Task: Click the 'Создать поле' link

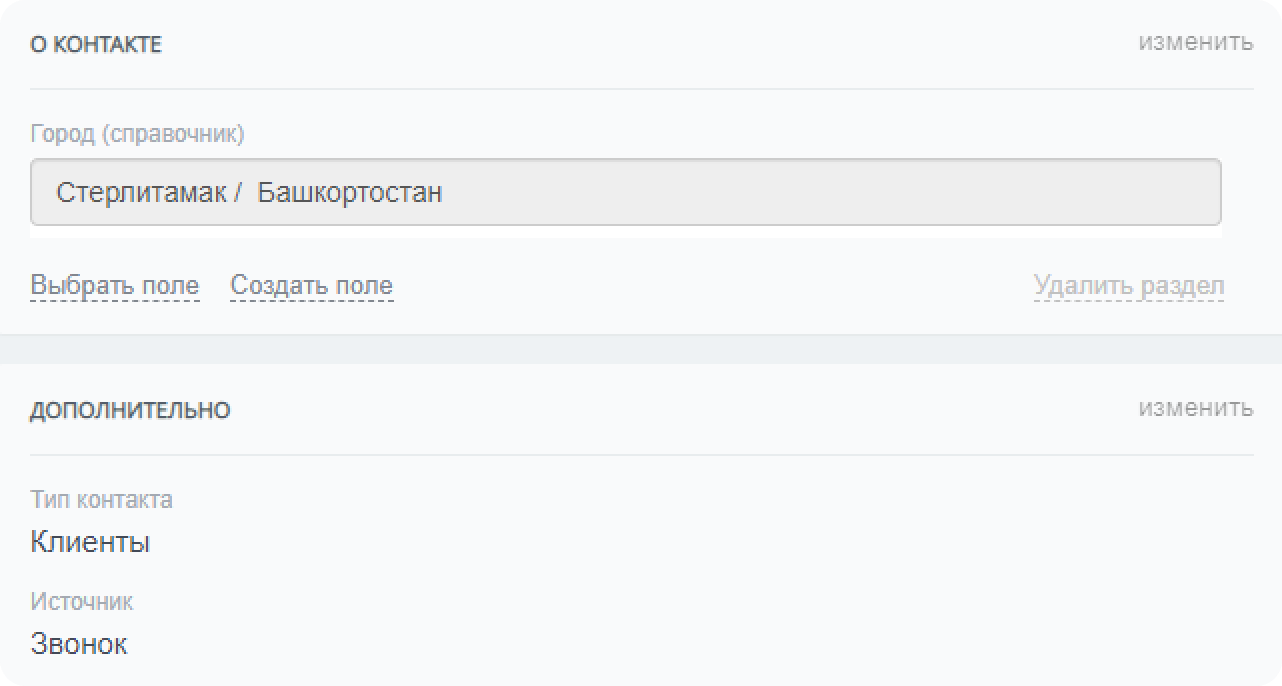Action: pos(311,285)
